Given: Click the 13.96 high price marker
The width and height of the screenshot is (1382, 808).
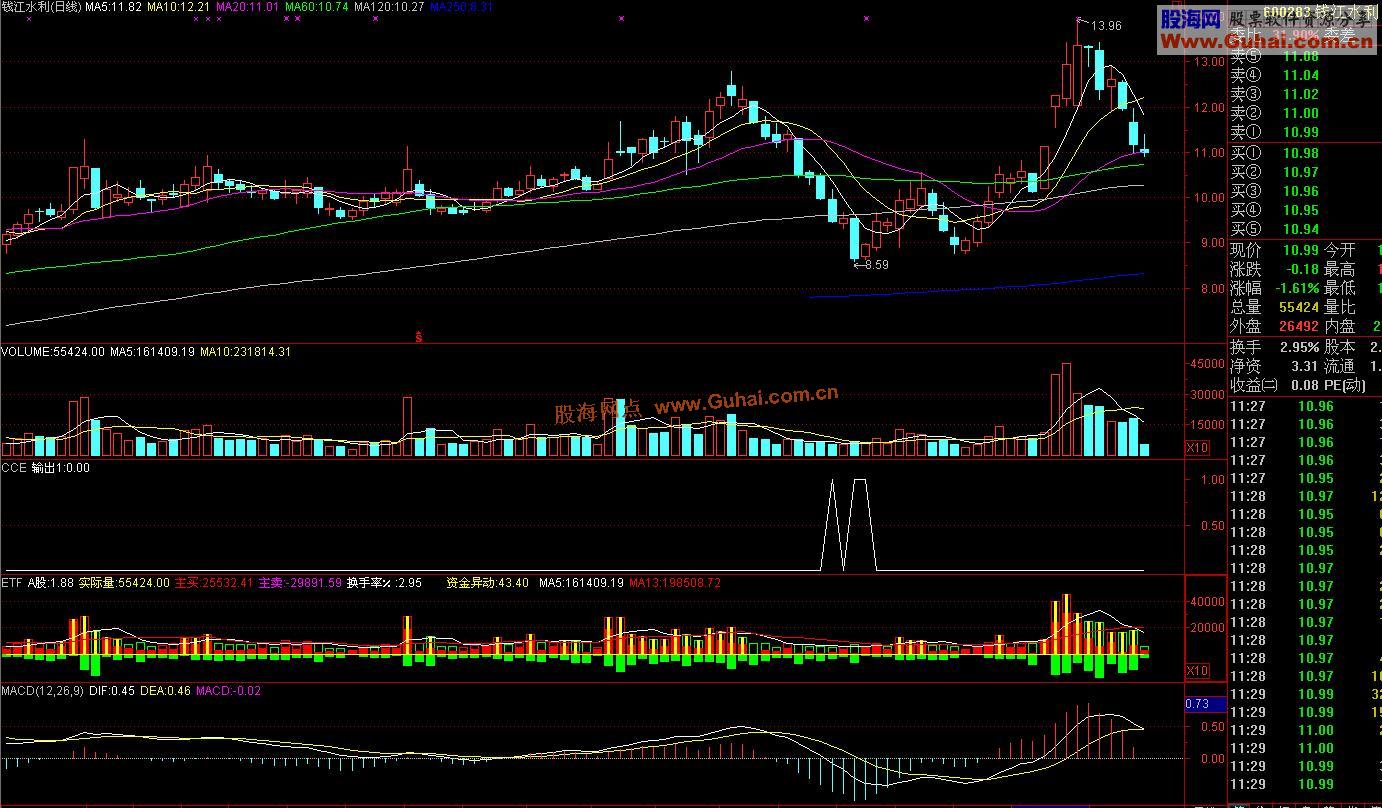Looking at the screenshot, I should point(1106,26).
